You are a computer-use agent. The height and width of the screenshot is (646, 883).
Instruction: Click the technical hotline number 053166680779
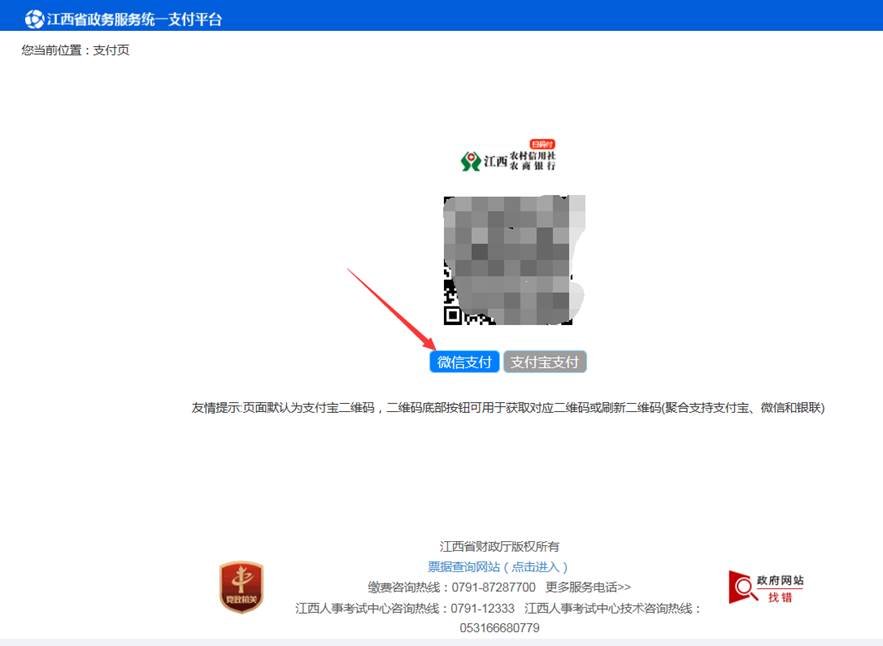499,628
